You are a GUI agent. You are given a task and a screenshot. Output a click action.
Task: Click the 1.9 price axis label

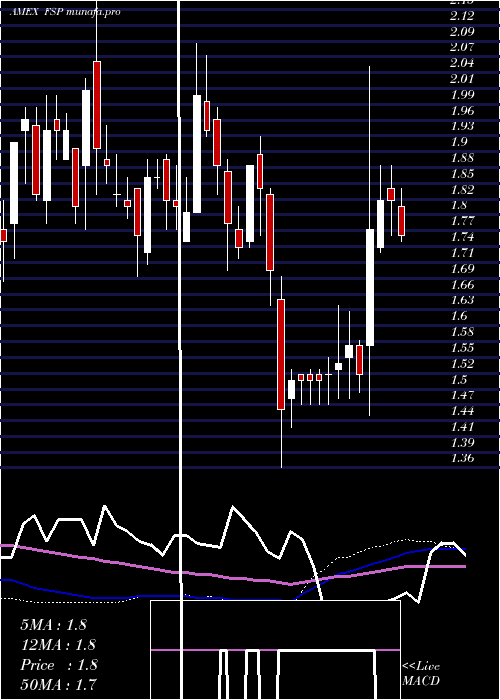[459, 142]
